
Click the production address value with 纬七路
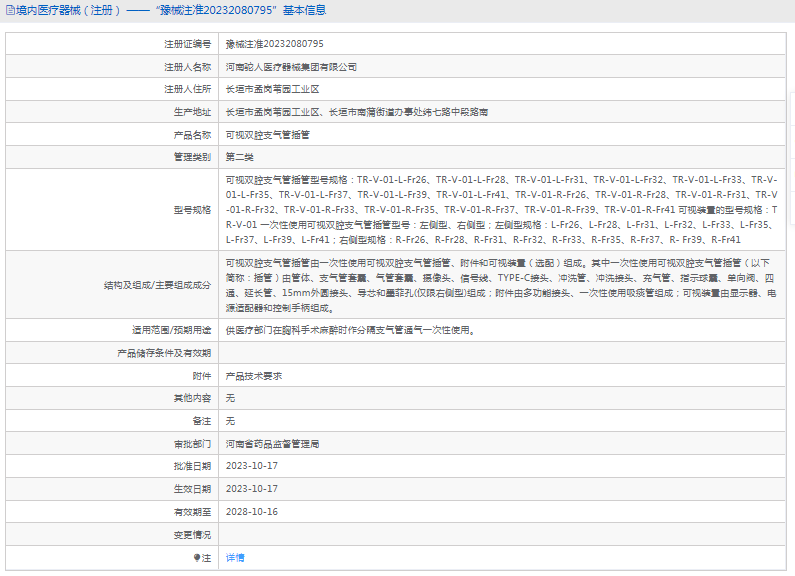tap(357, 112)
